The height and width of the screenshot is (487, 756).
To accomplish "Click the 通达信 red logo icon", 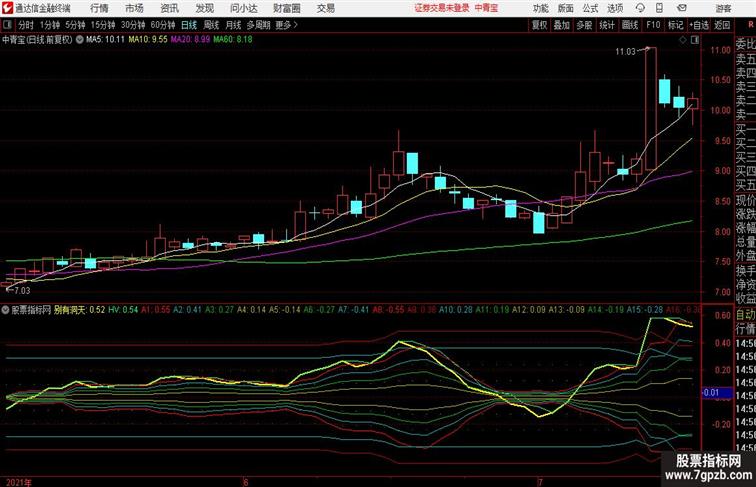I will pyautogui.click(x=7, y=8).
